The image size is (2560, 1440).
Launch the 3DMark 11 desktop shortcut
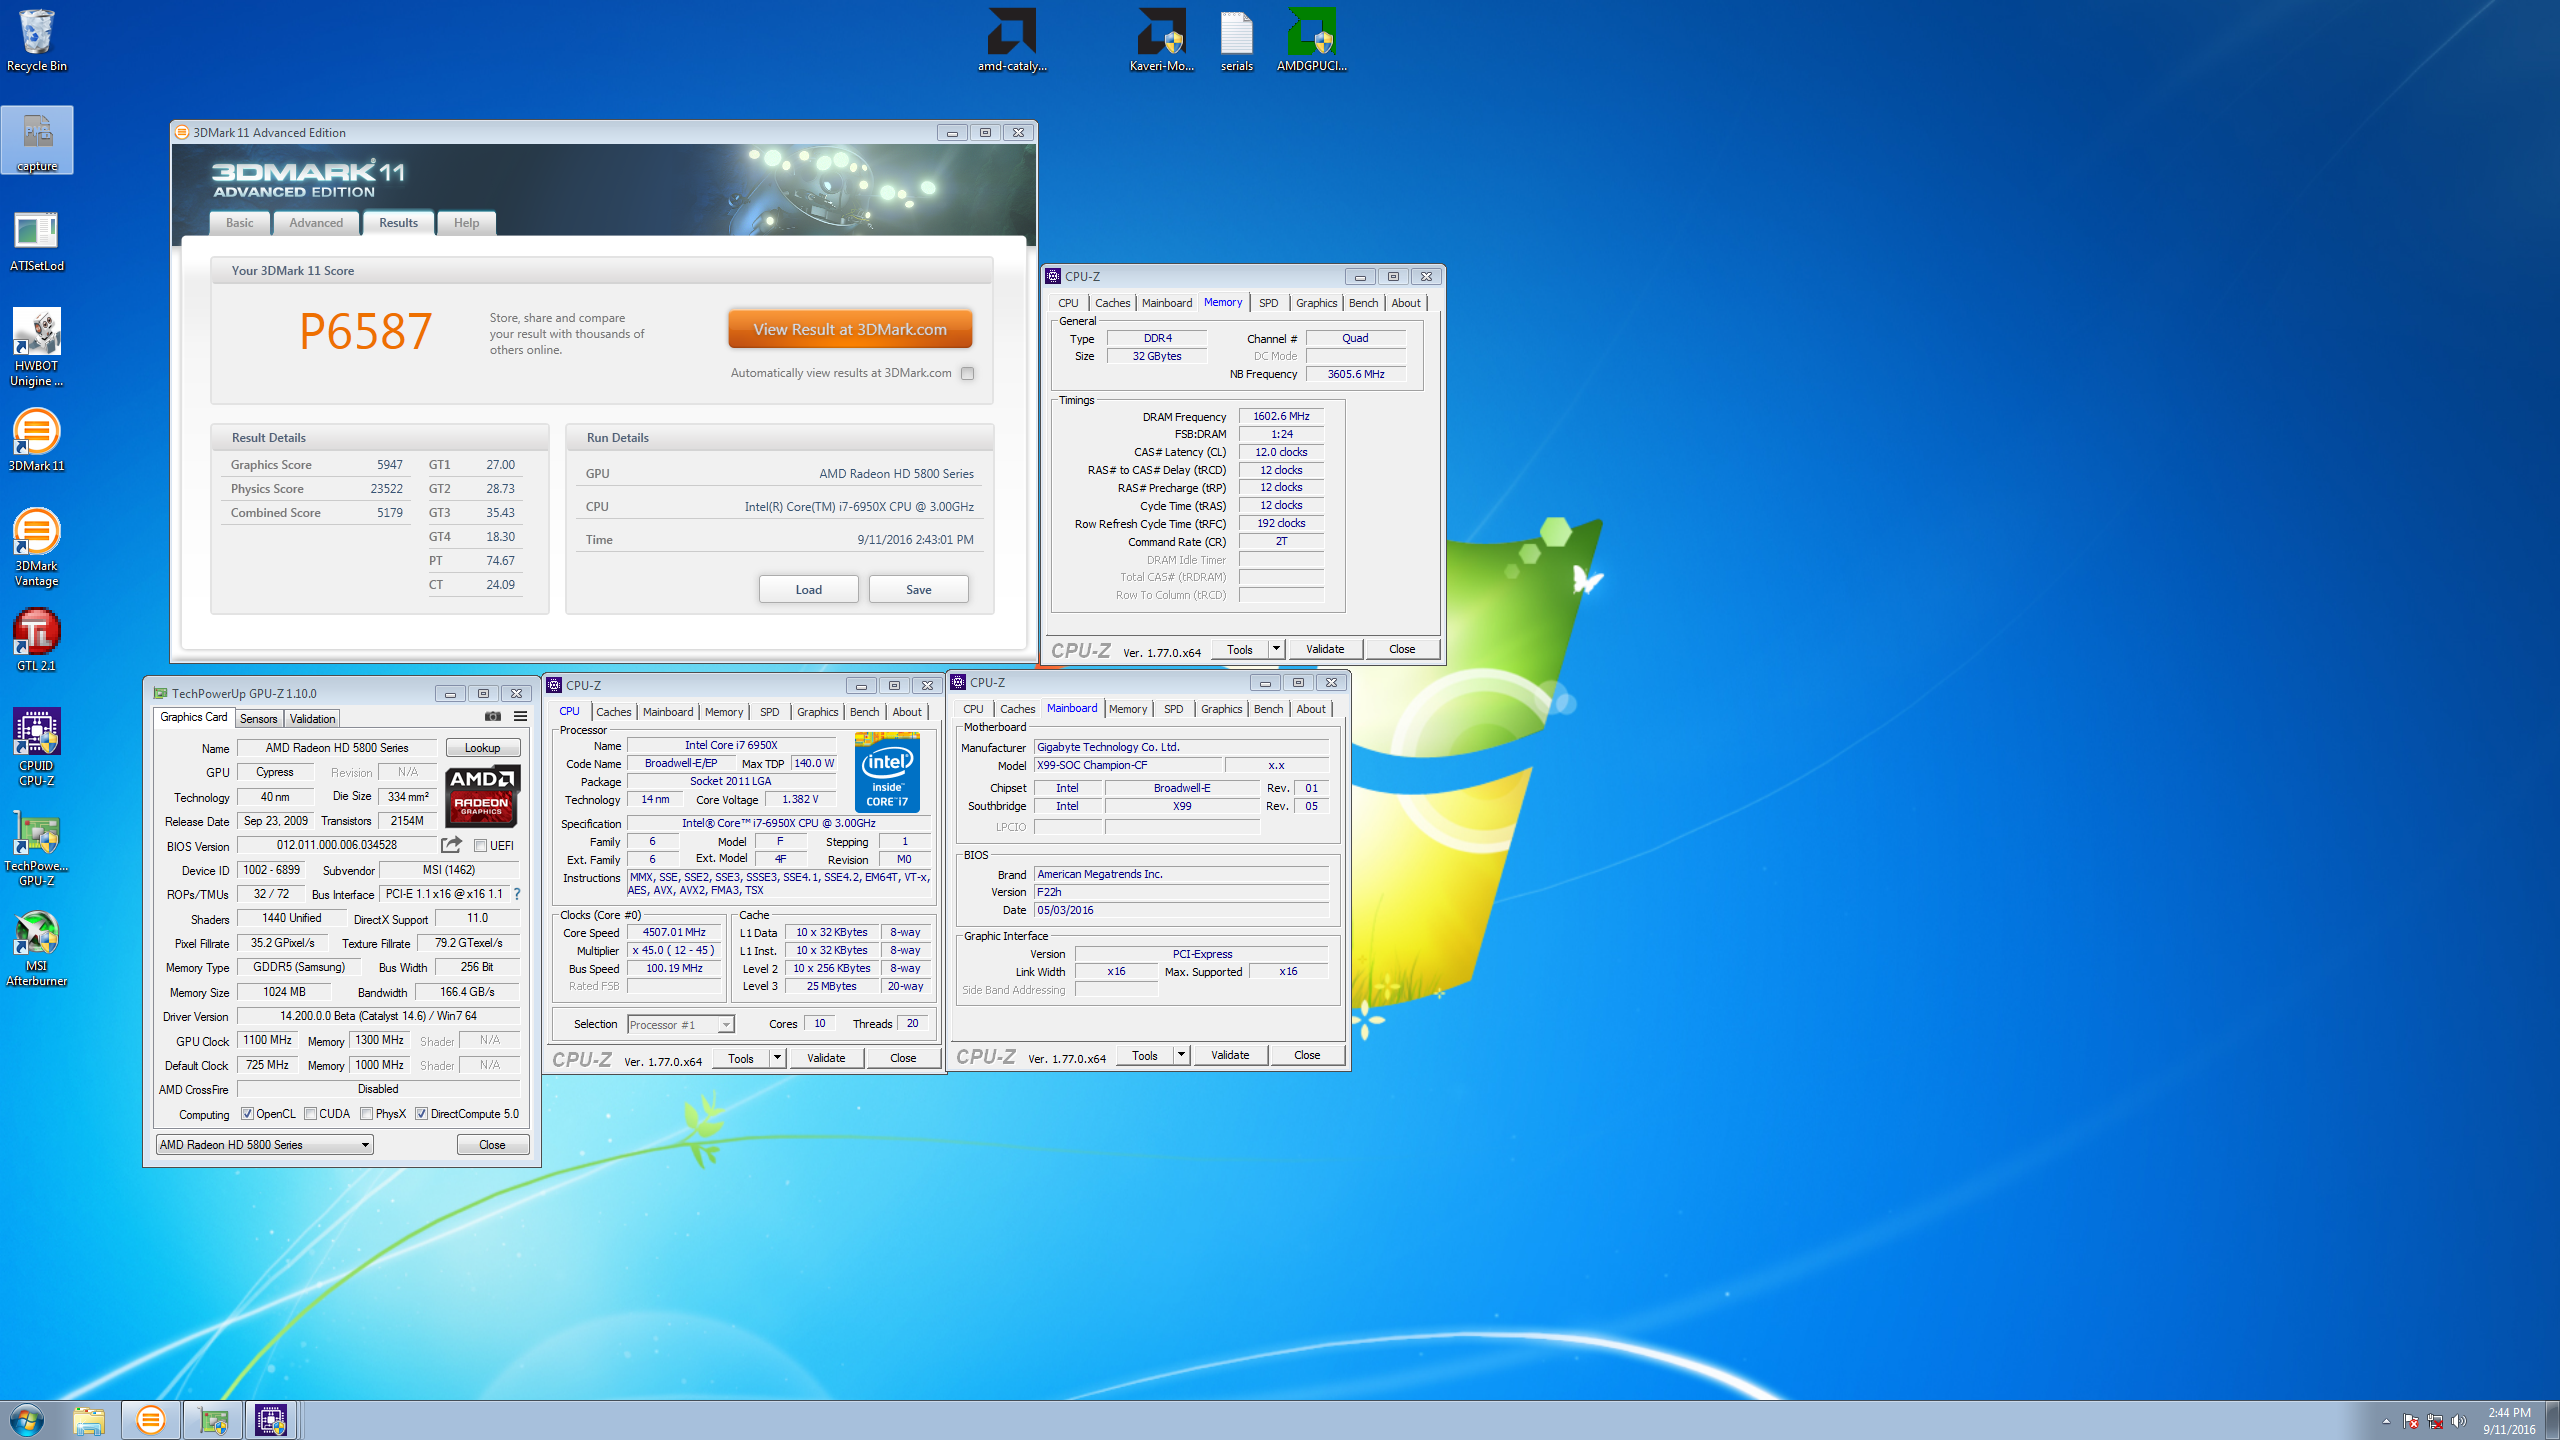[37, 440]
